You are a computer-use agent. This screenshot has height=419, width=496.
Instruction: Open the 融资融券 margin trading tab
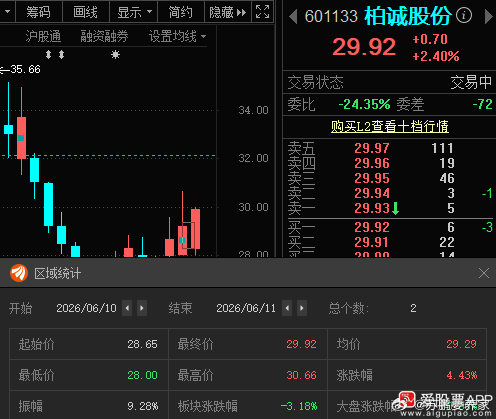pyautogui.click(x=104, y=36)
